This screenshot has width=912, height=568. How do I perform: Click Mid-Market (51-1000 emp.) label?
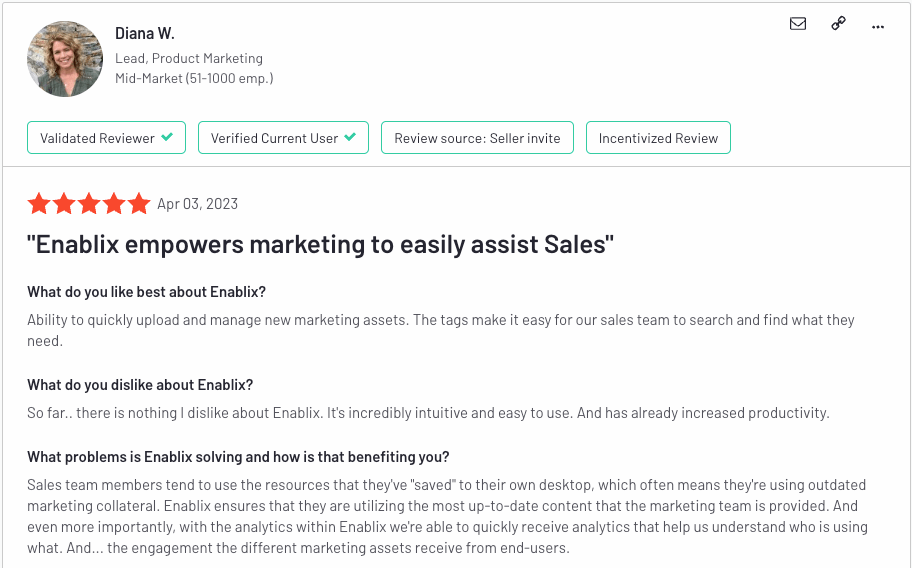pyautogui.click(x=194, y=78)
